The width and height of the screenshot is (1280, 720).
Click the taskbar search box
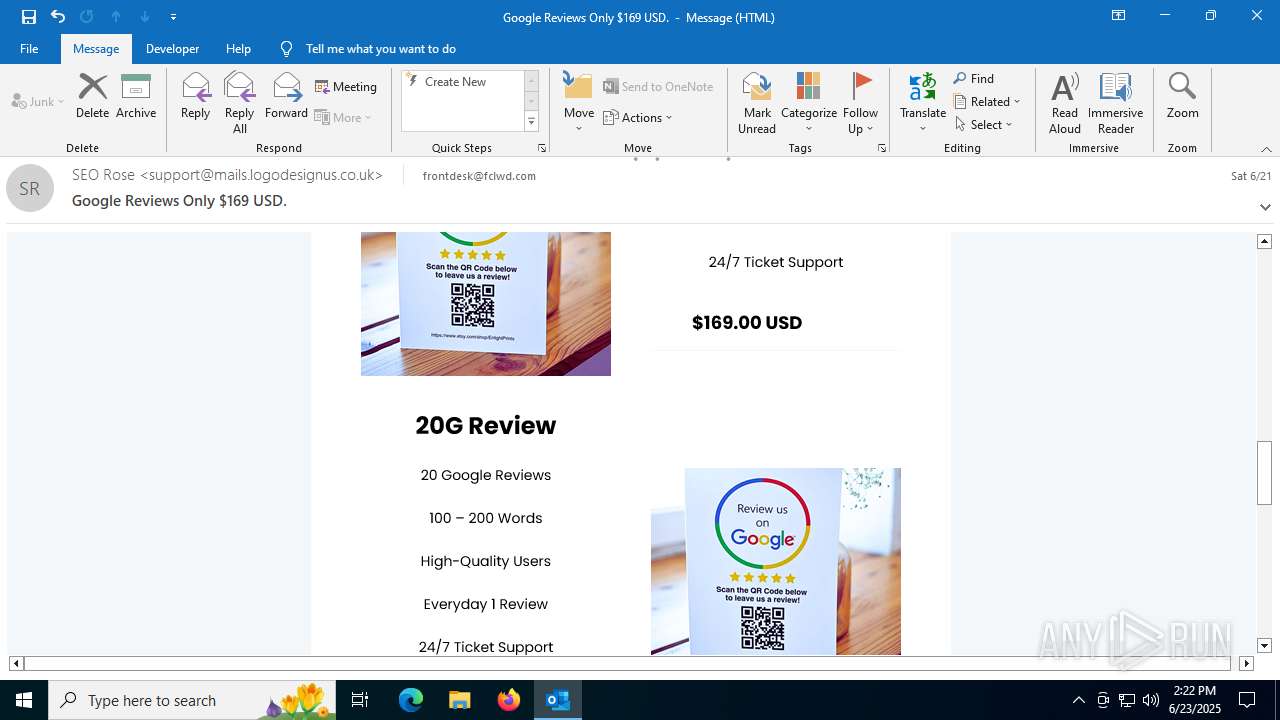pyautogui.click(x=194, y=700)
